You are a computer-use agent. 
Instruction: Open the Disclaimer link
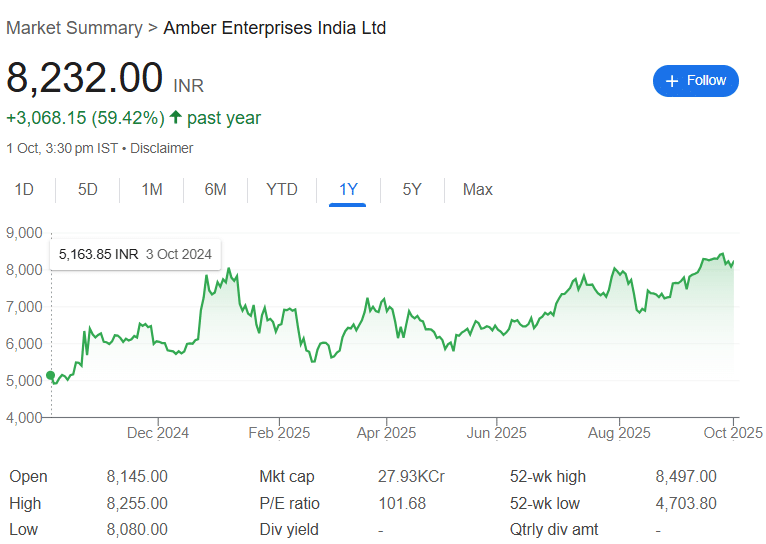pos(162,148)
